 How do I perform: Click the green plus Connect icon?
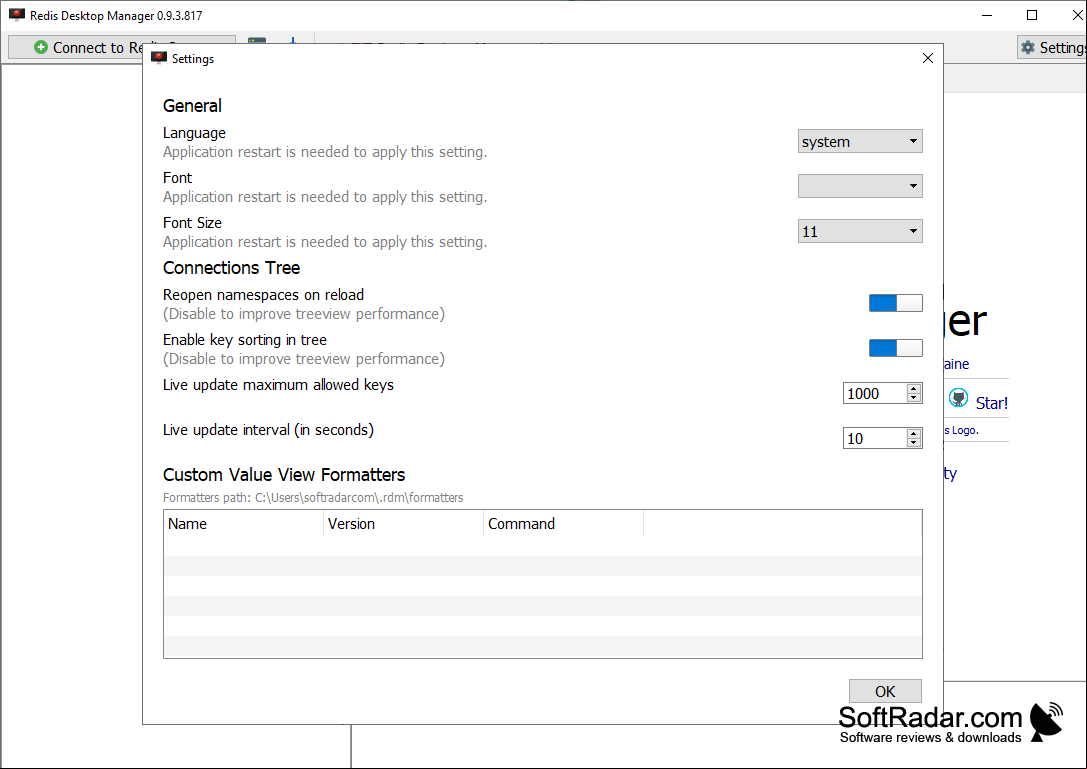coord(41,47)
